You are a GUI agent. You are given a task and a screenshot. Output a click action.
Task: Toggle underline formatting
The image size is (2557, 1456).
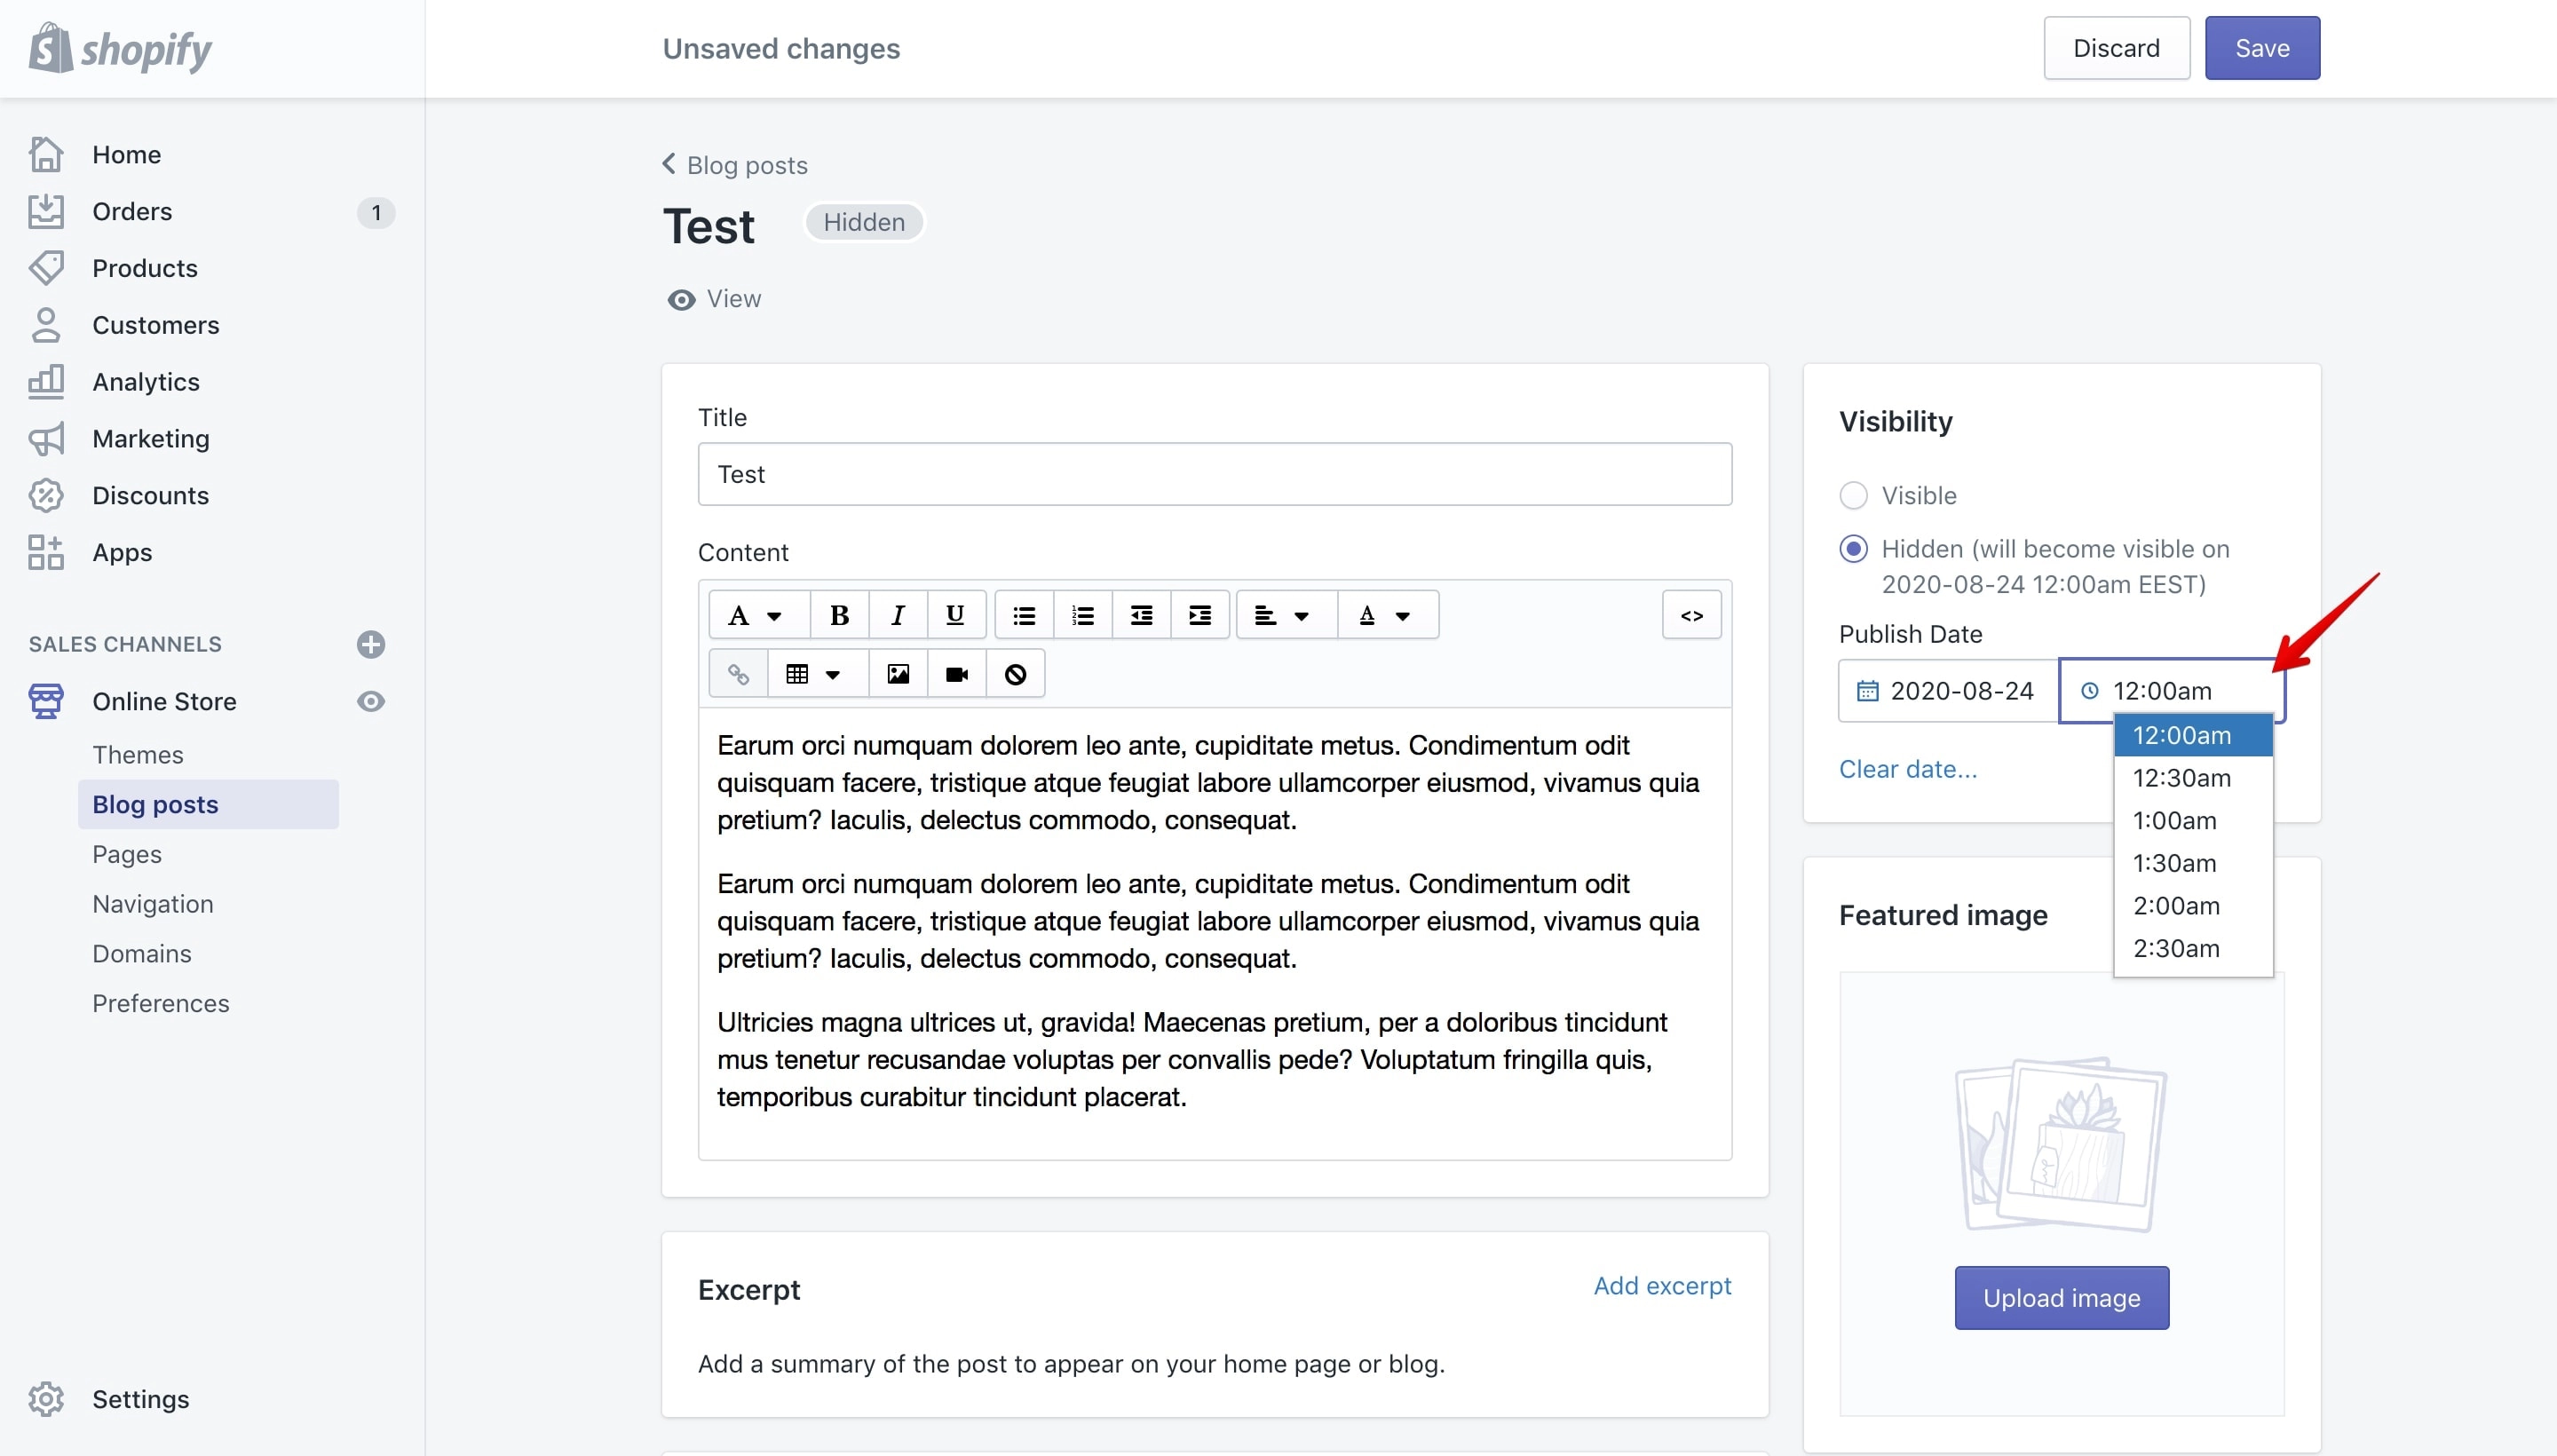pos(955,615)
